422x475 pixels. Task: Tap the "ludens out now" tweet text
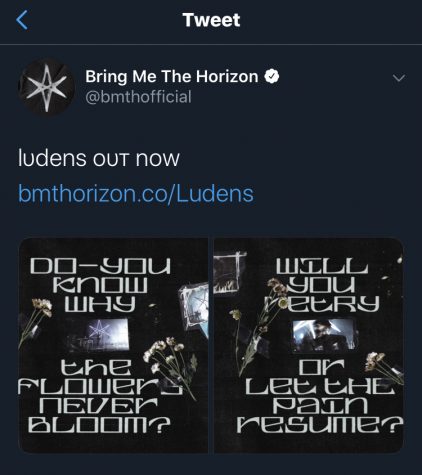coord(99,158)
